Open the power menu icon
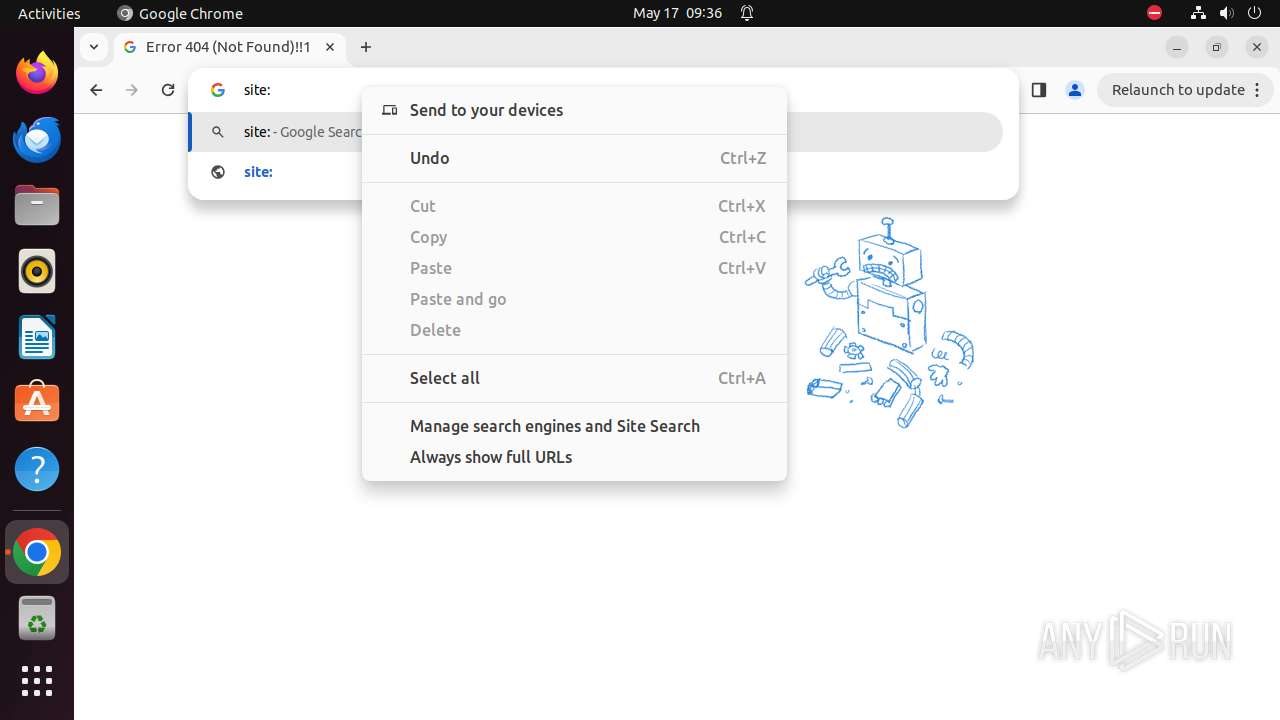Screen dimensions: 1280x720 (x=1255, y=13)
